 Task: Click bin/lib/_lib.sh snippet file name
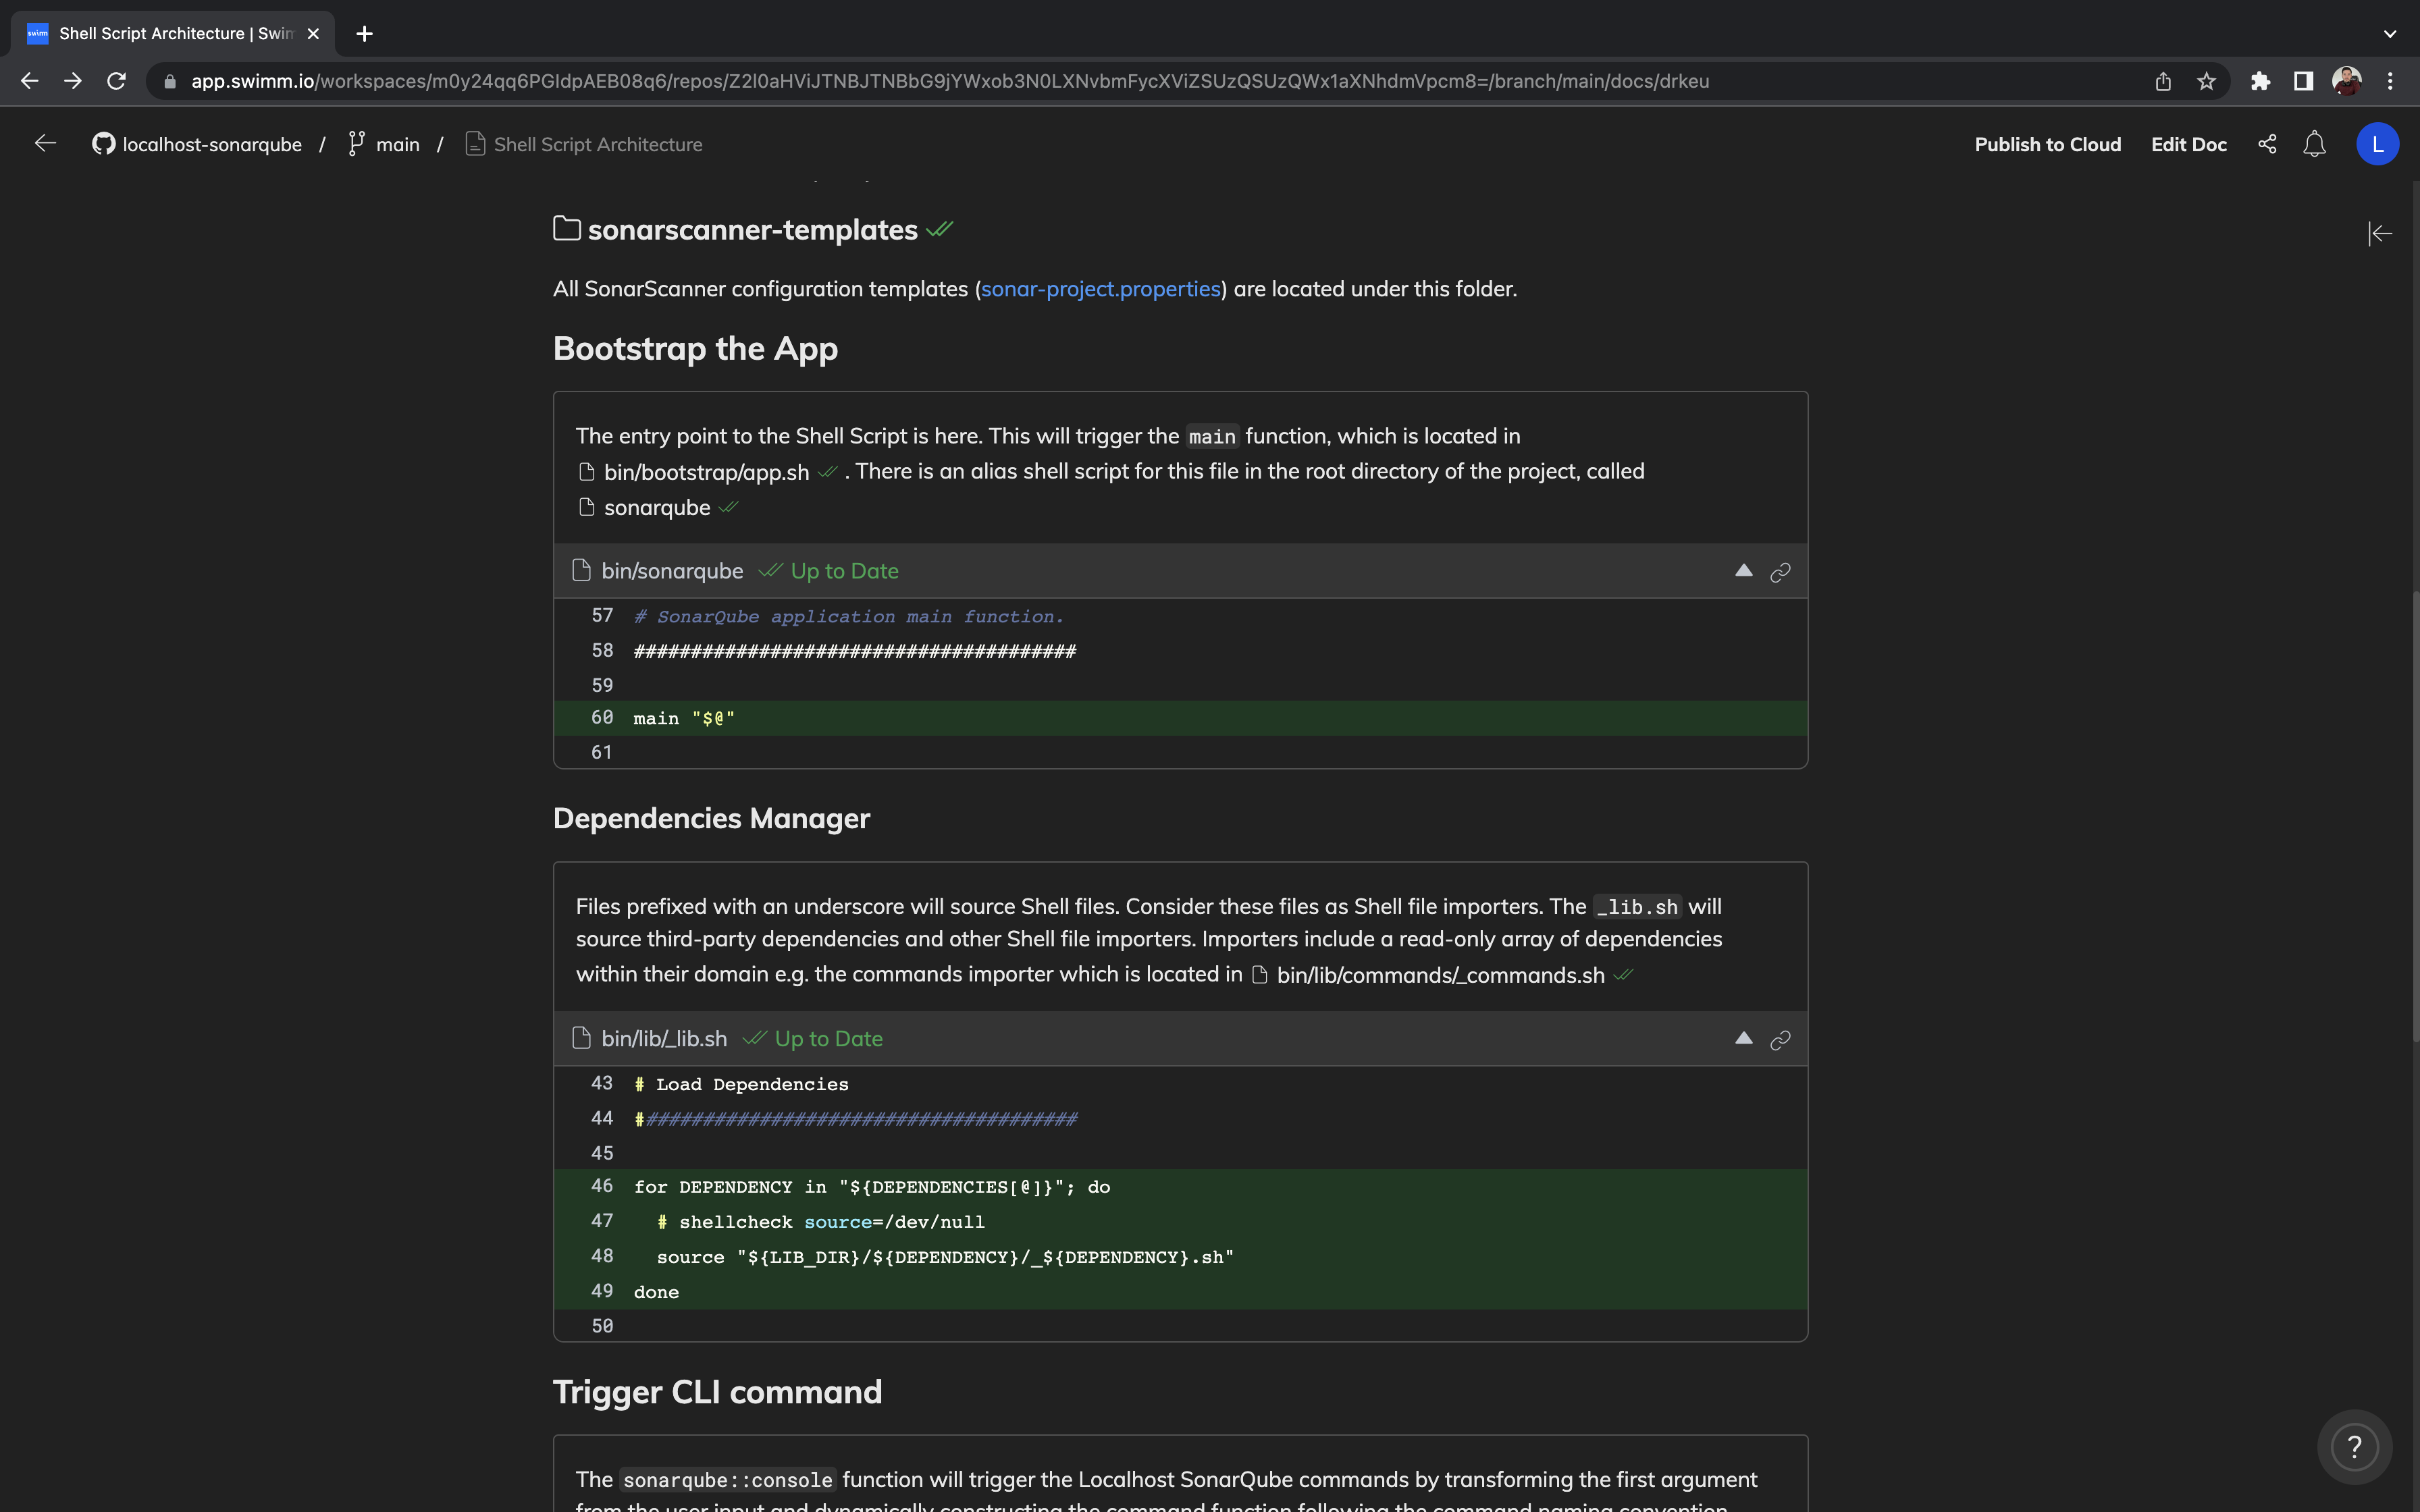click(664, 1039)
